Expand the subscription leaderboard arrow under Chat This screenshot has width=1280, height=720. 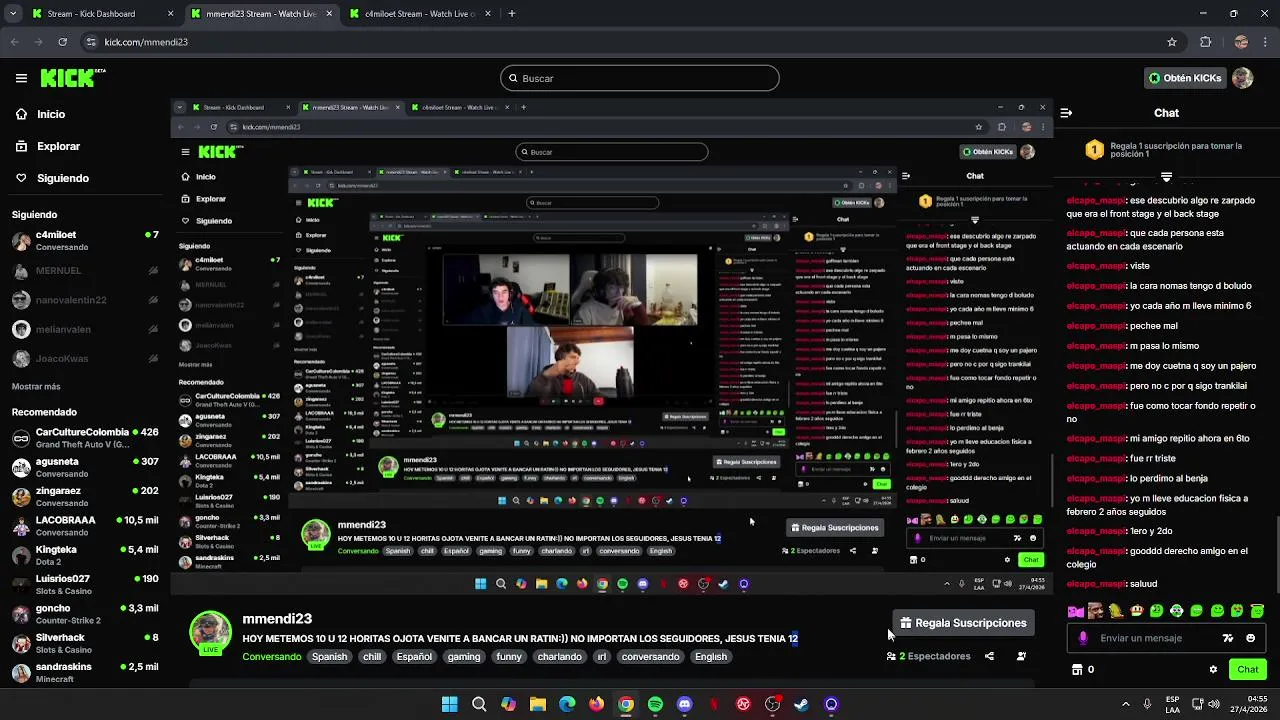pyautogui.click(x=1166, y=177)
